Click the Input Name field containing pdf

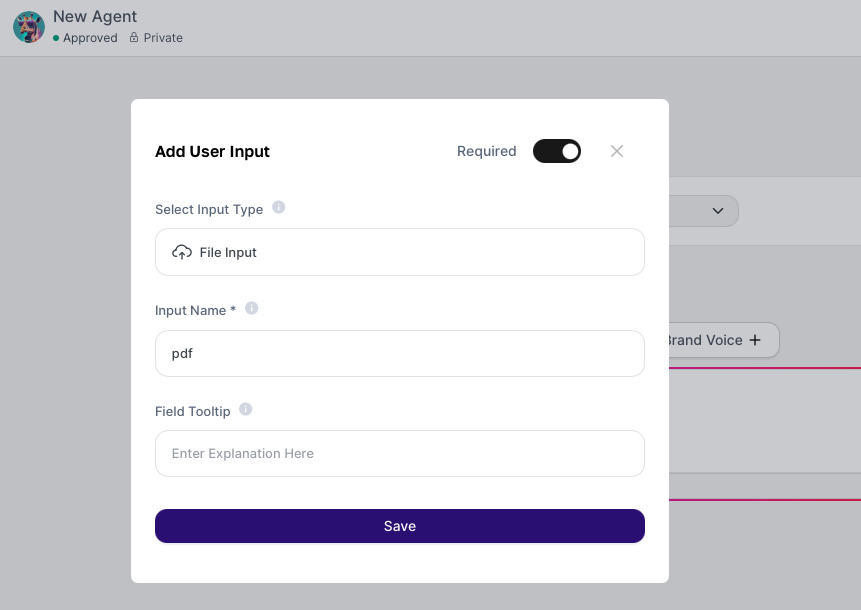(x=400, y=354)
